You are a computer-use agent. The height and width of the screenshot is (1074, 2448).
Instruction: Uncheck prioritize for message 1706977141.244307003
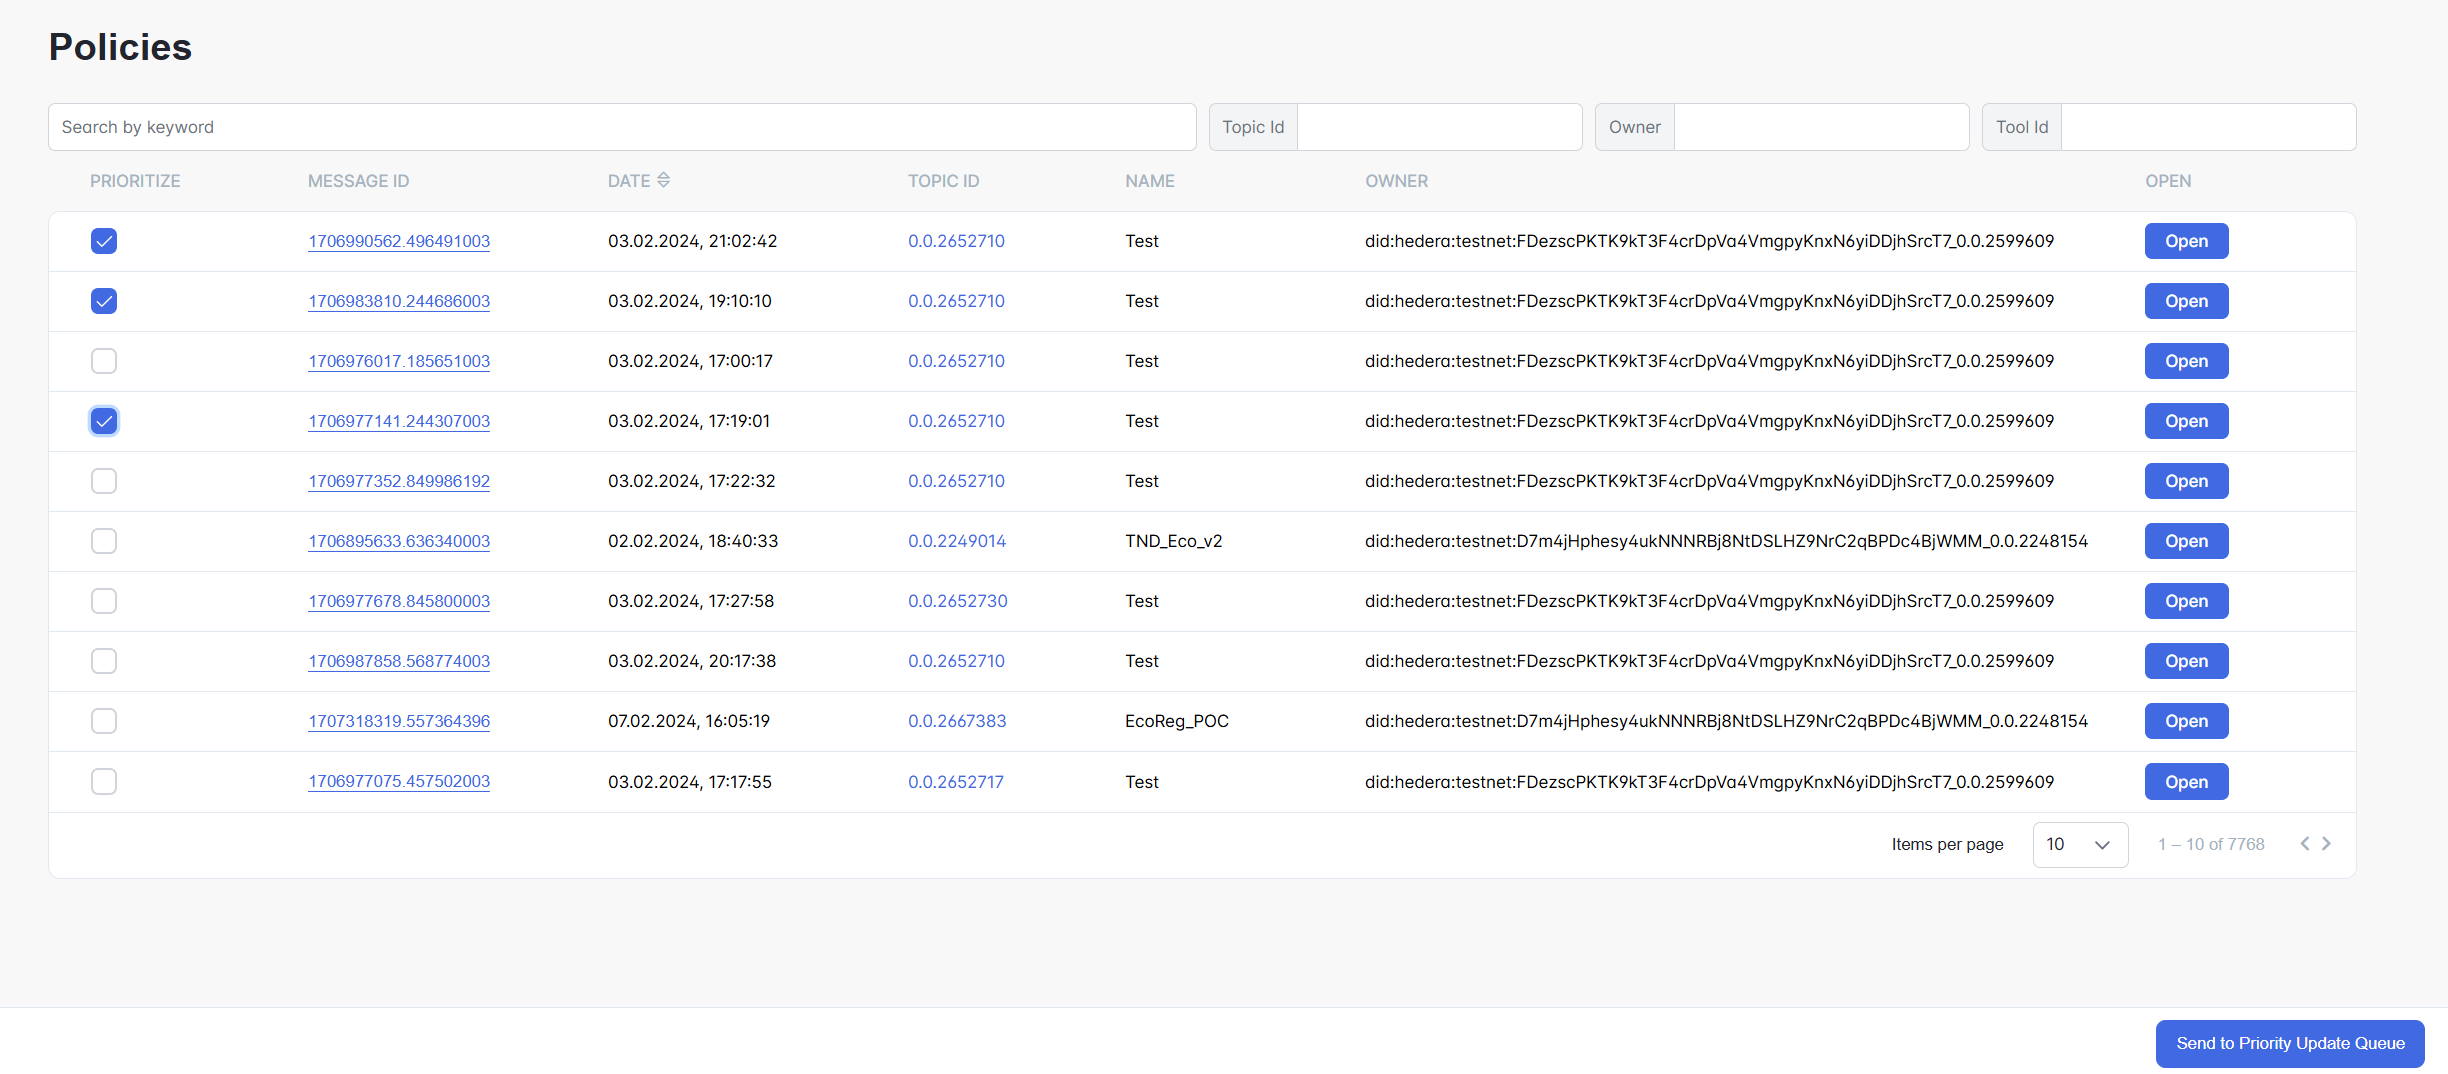click(104, 421)
